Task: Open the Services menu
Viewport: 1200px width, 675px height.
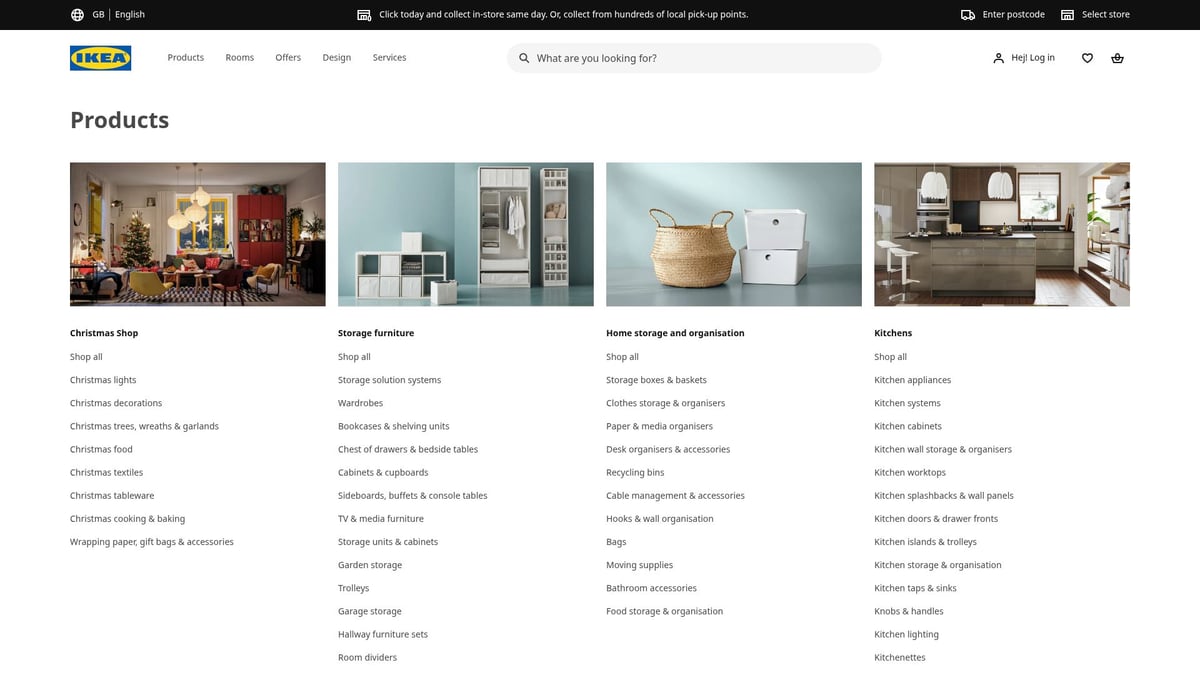Action: [x=389, y=58]
